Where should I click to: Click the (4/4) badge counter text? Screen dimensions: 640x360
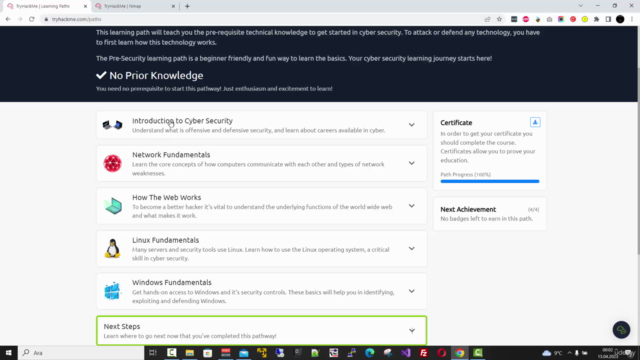533,209
